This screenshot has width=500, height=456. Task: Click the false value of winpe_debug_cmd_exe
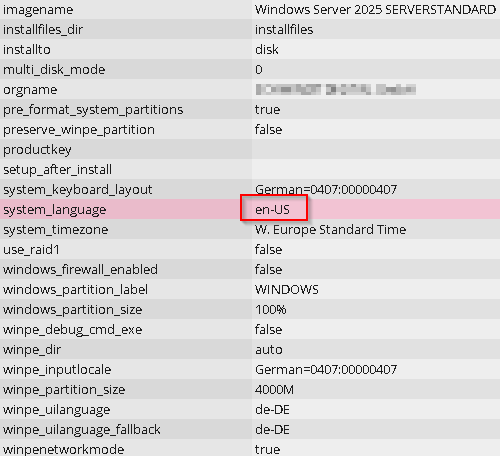point(268,330)
